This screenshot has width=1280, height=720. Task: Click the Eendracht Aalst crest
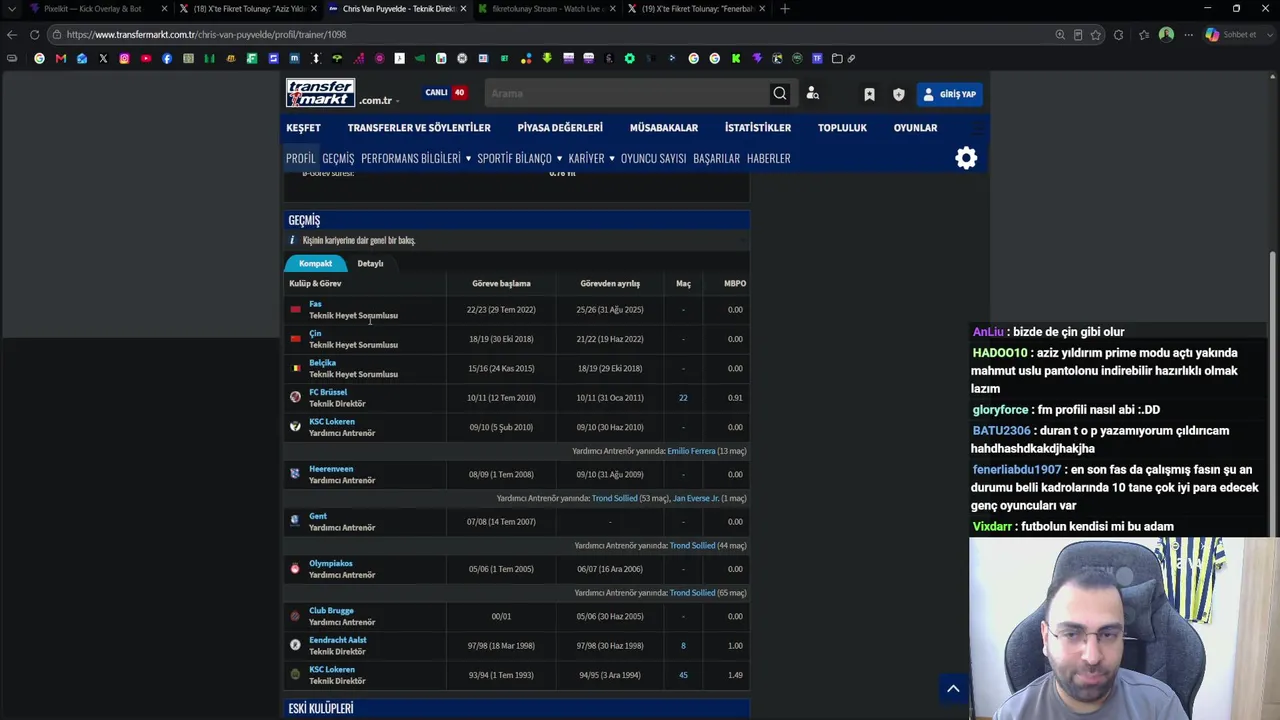pos(295,645)
